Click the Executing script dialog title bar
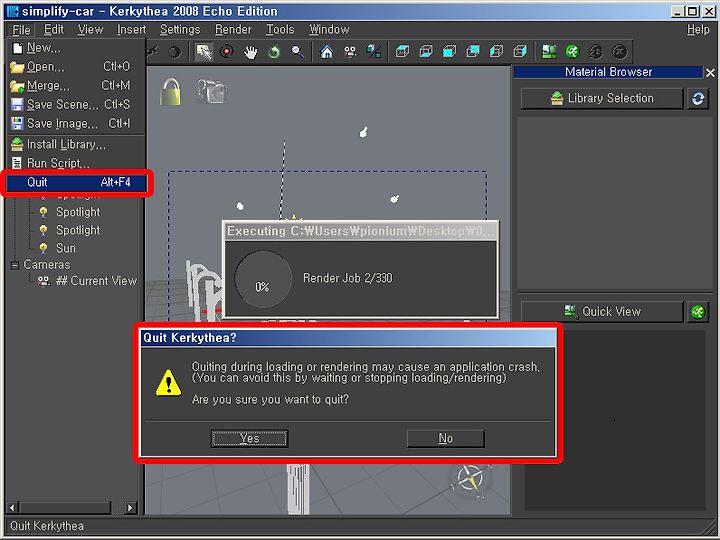 [x=361, y=231]
